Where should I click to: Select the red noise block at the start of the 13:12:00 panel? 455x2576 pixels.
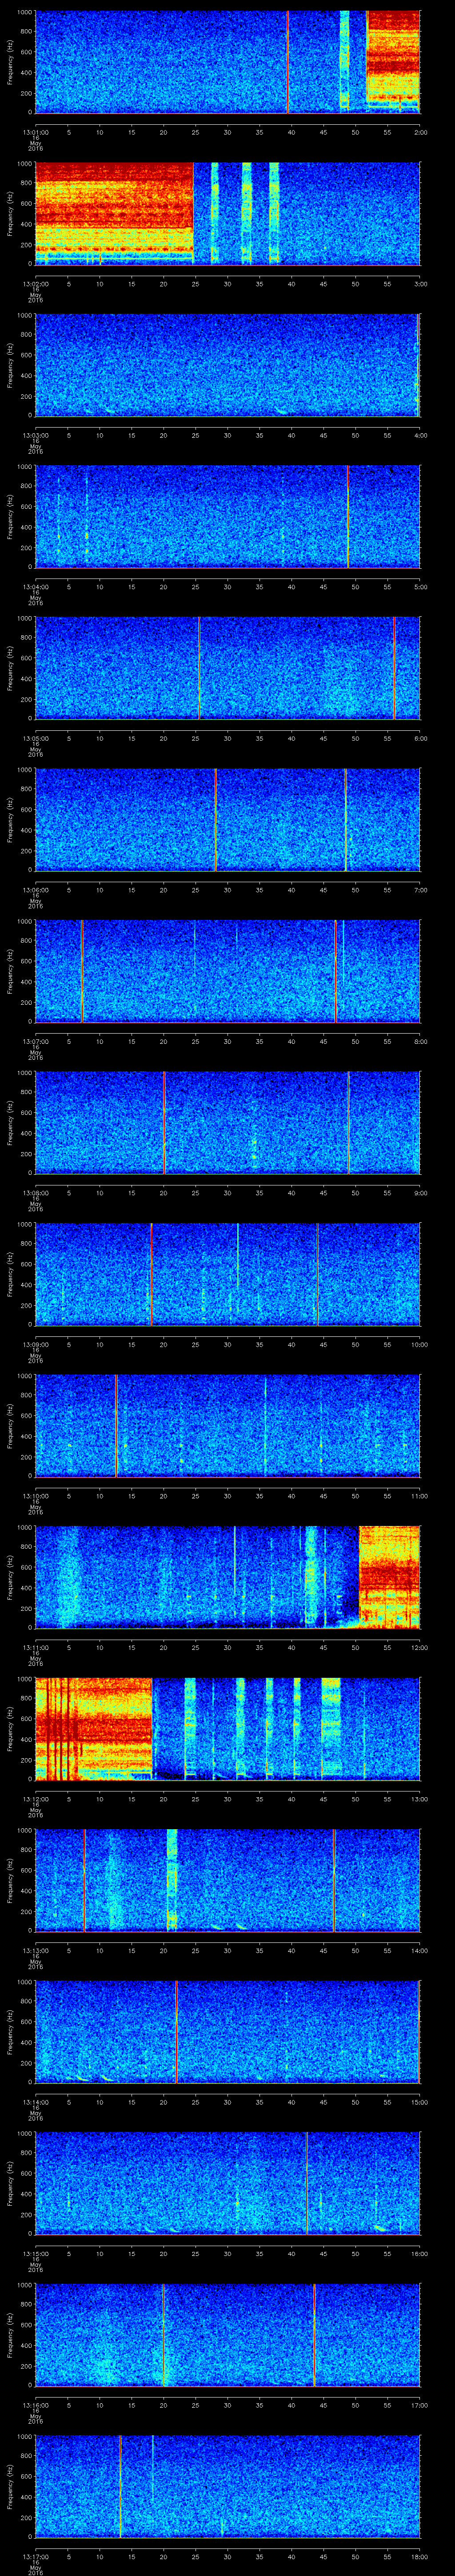coord(92,1728)
